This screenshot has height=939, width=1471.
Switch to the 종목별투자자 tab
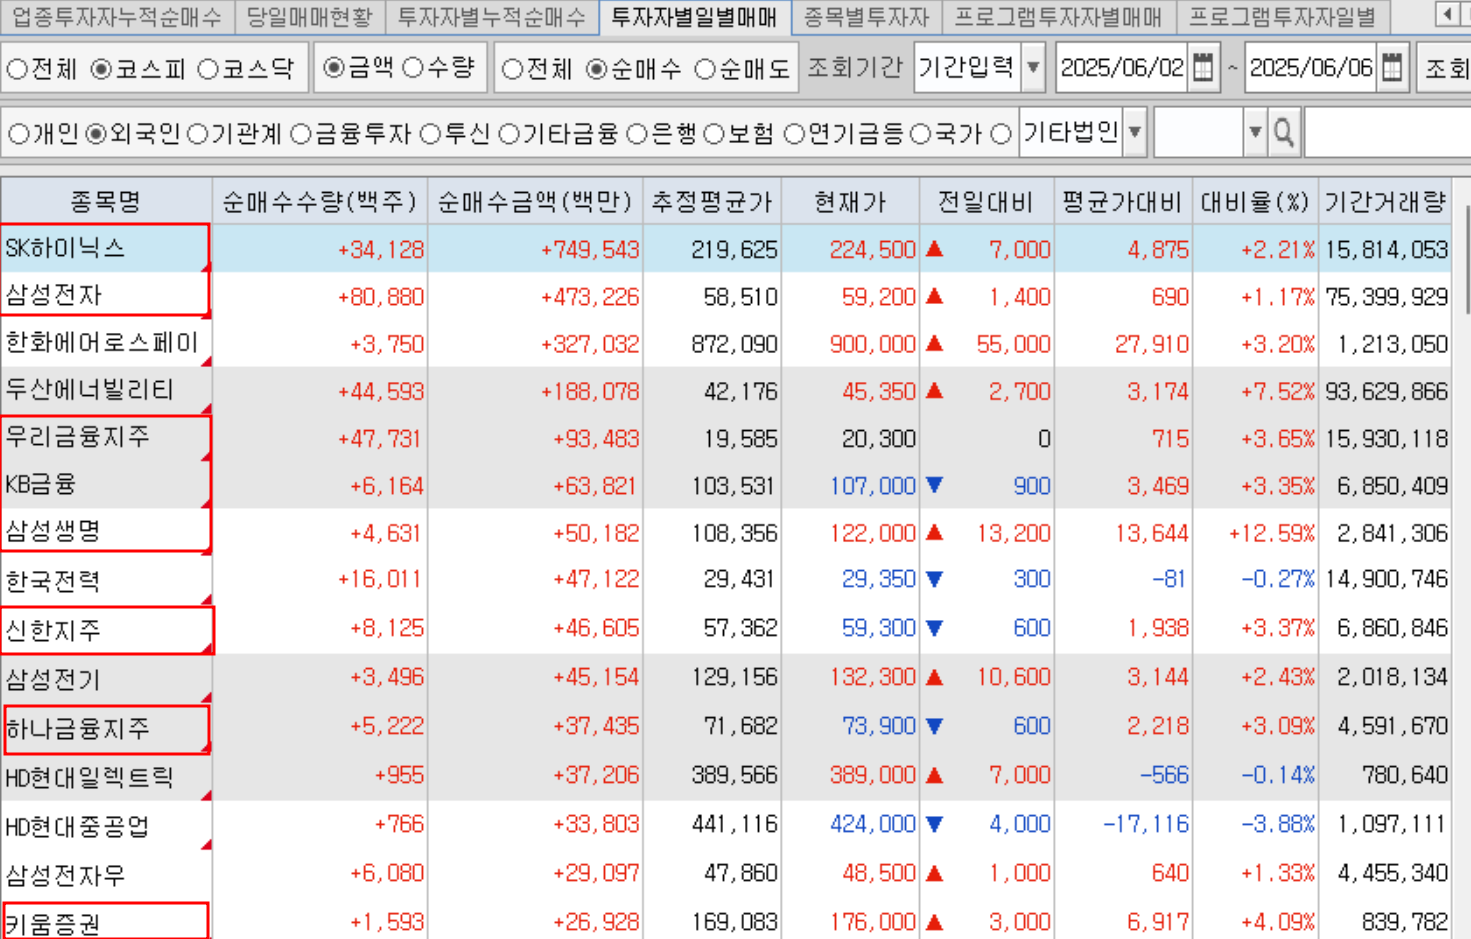tap(866, 16)
